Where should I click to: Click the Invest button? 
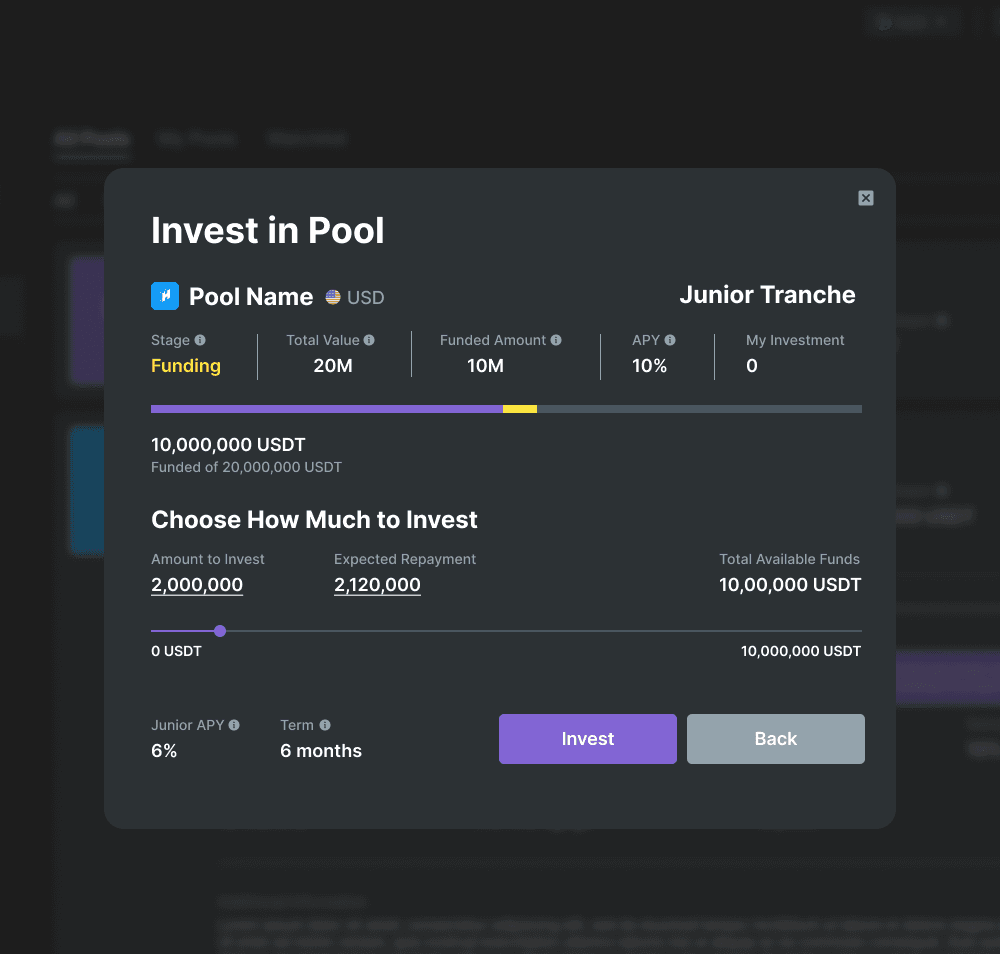click(587, 738)
